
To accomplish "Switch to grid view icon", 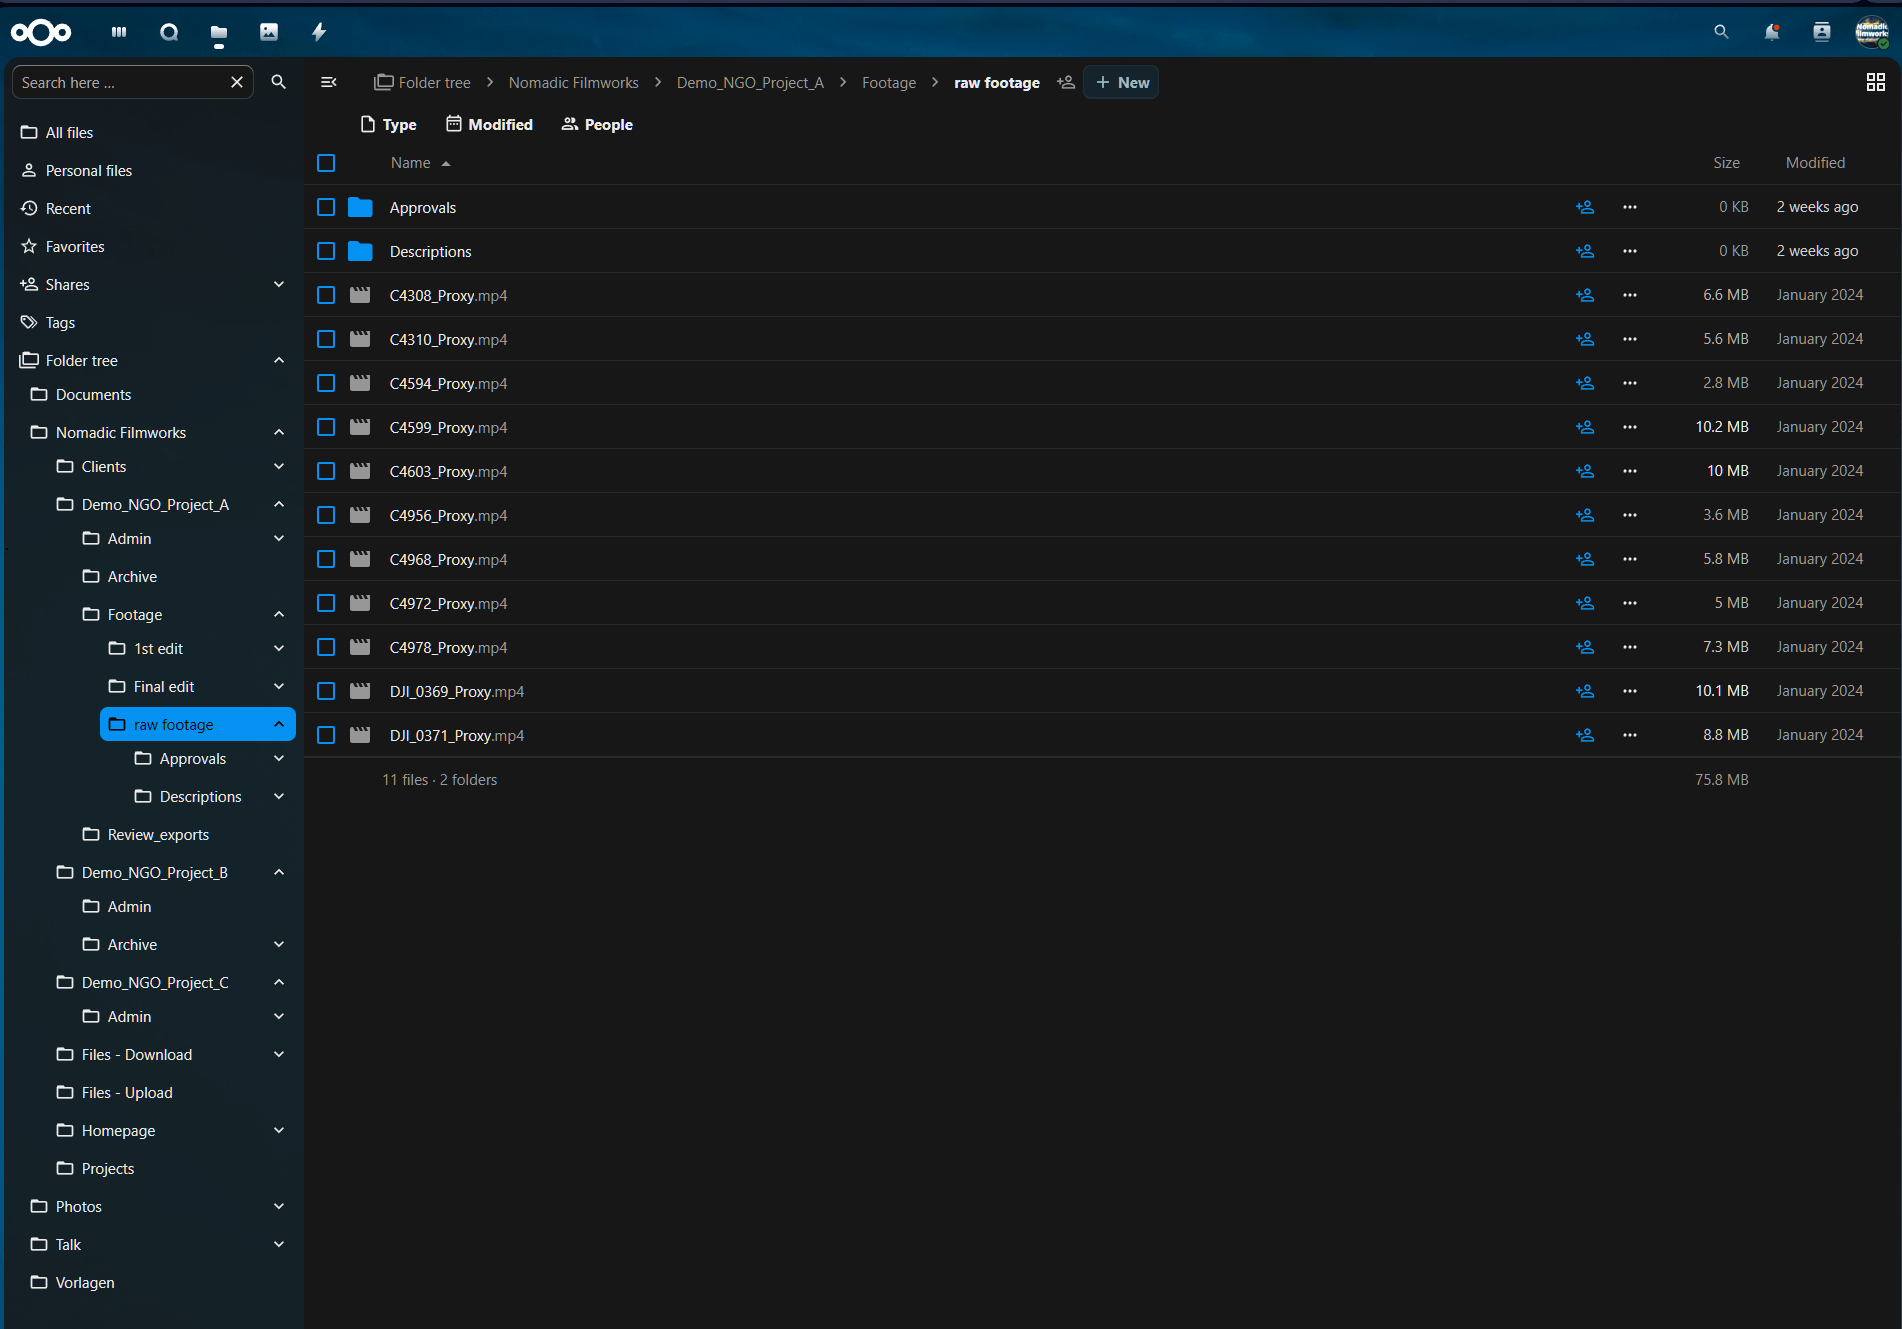I will click(x=1875, y=83).
